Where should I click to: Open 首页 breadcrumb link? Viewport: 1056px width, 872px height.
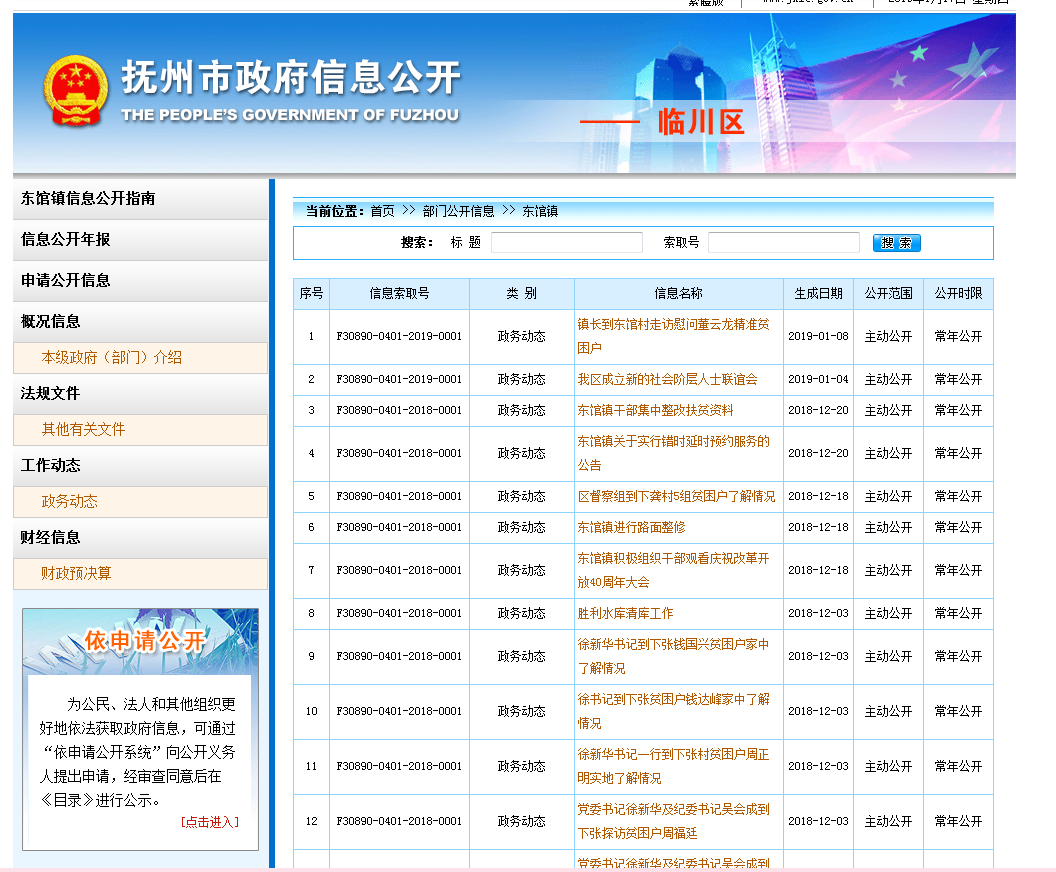383,211
